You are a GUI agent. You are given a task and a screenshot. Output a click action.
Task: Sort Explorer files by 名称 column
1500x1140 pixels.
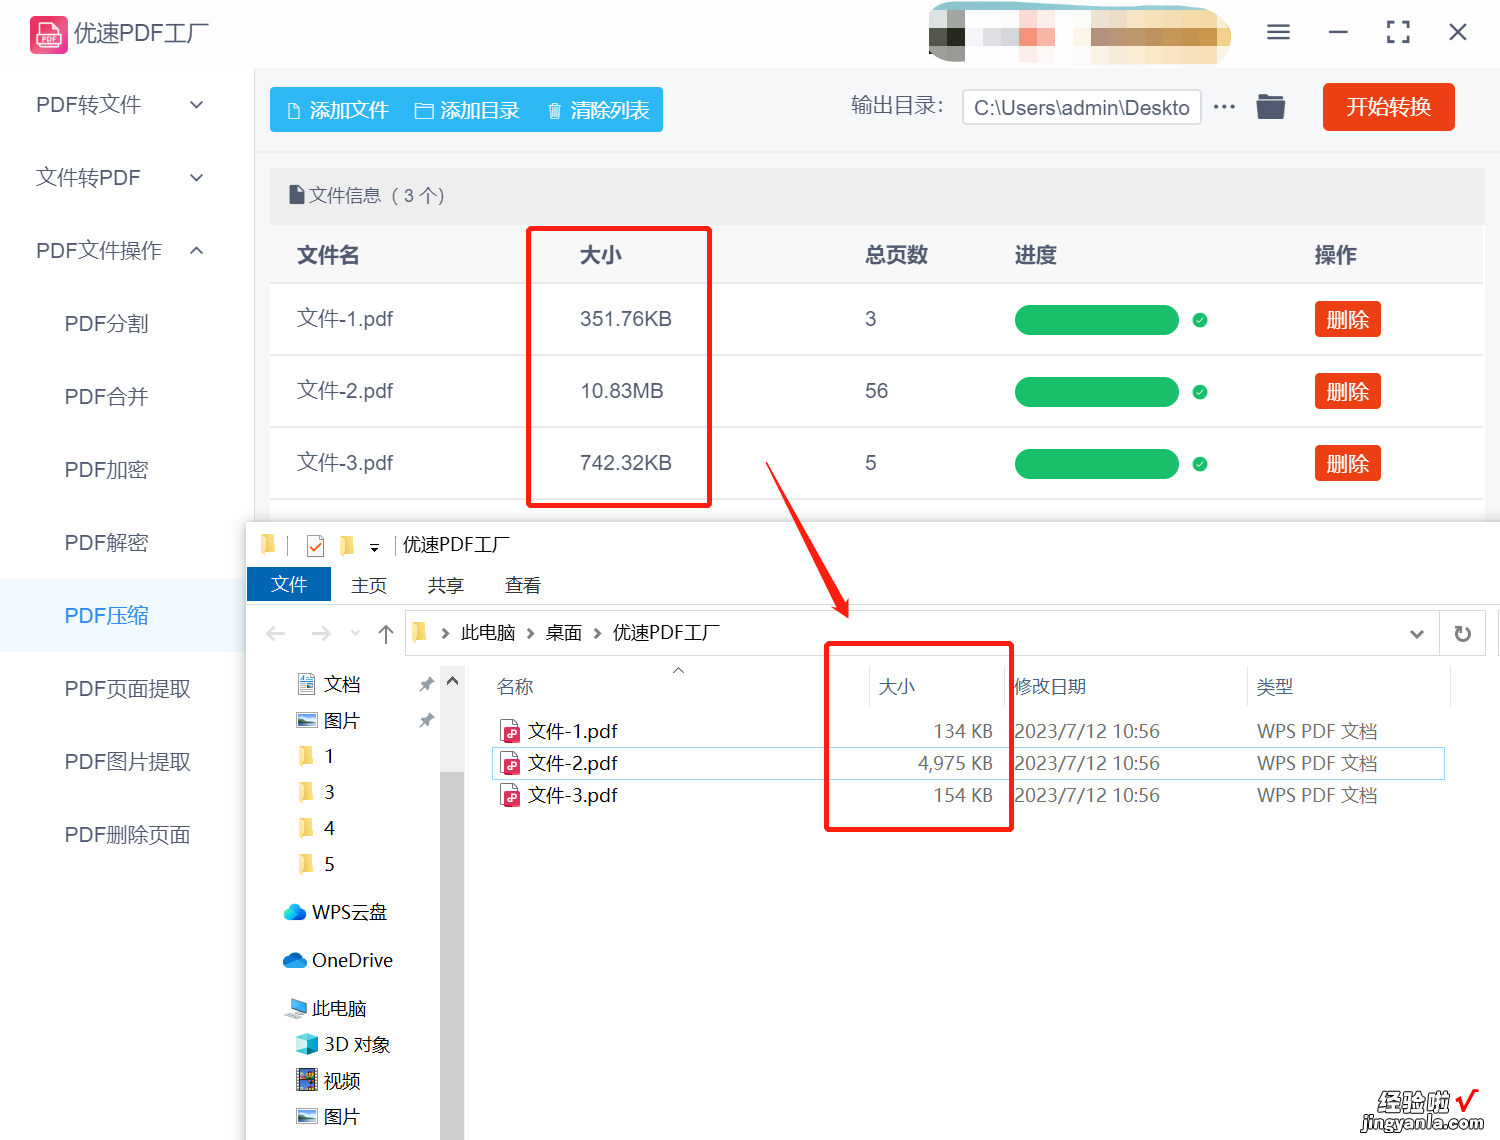[x=515, y=687]
